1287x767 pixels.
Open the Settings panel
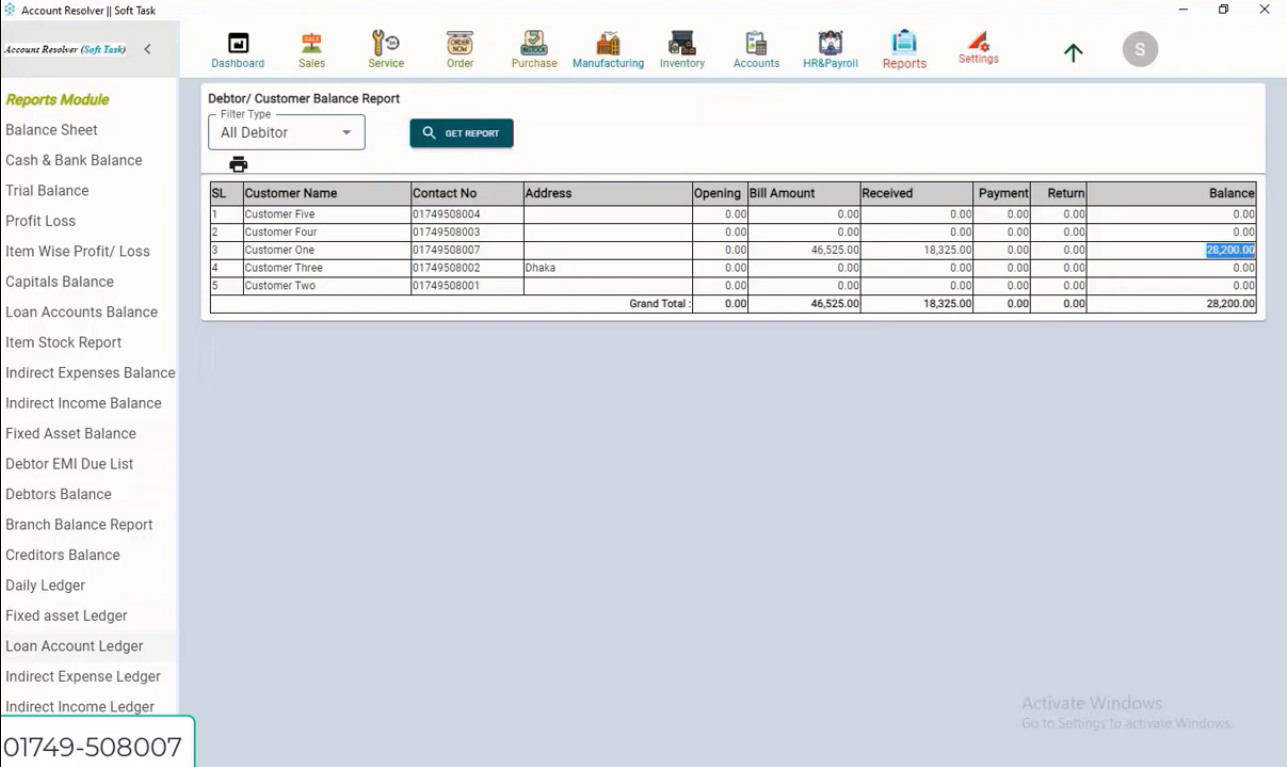(x=978, y=48)
